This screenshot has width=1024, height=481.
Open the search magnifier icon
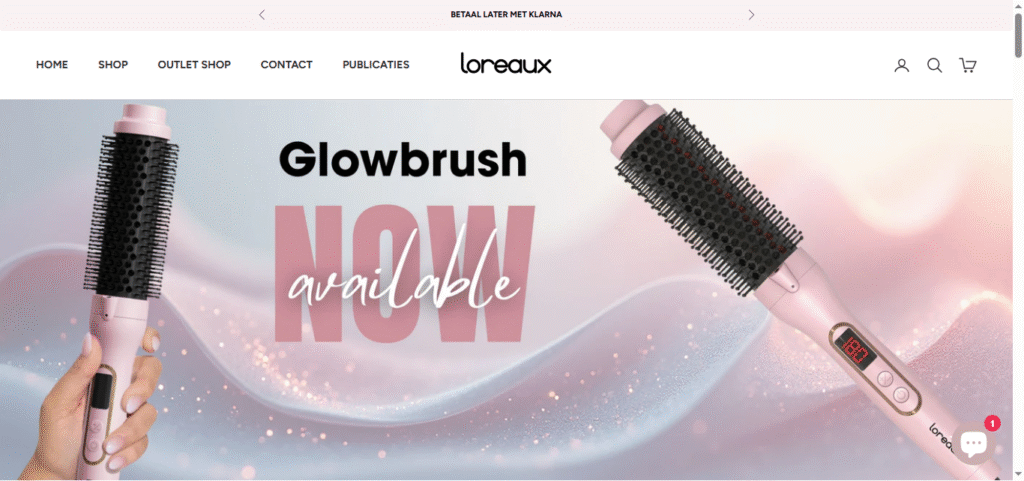[x=935, y=65]
